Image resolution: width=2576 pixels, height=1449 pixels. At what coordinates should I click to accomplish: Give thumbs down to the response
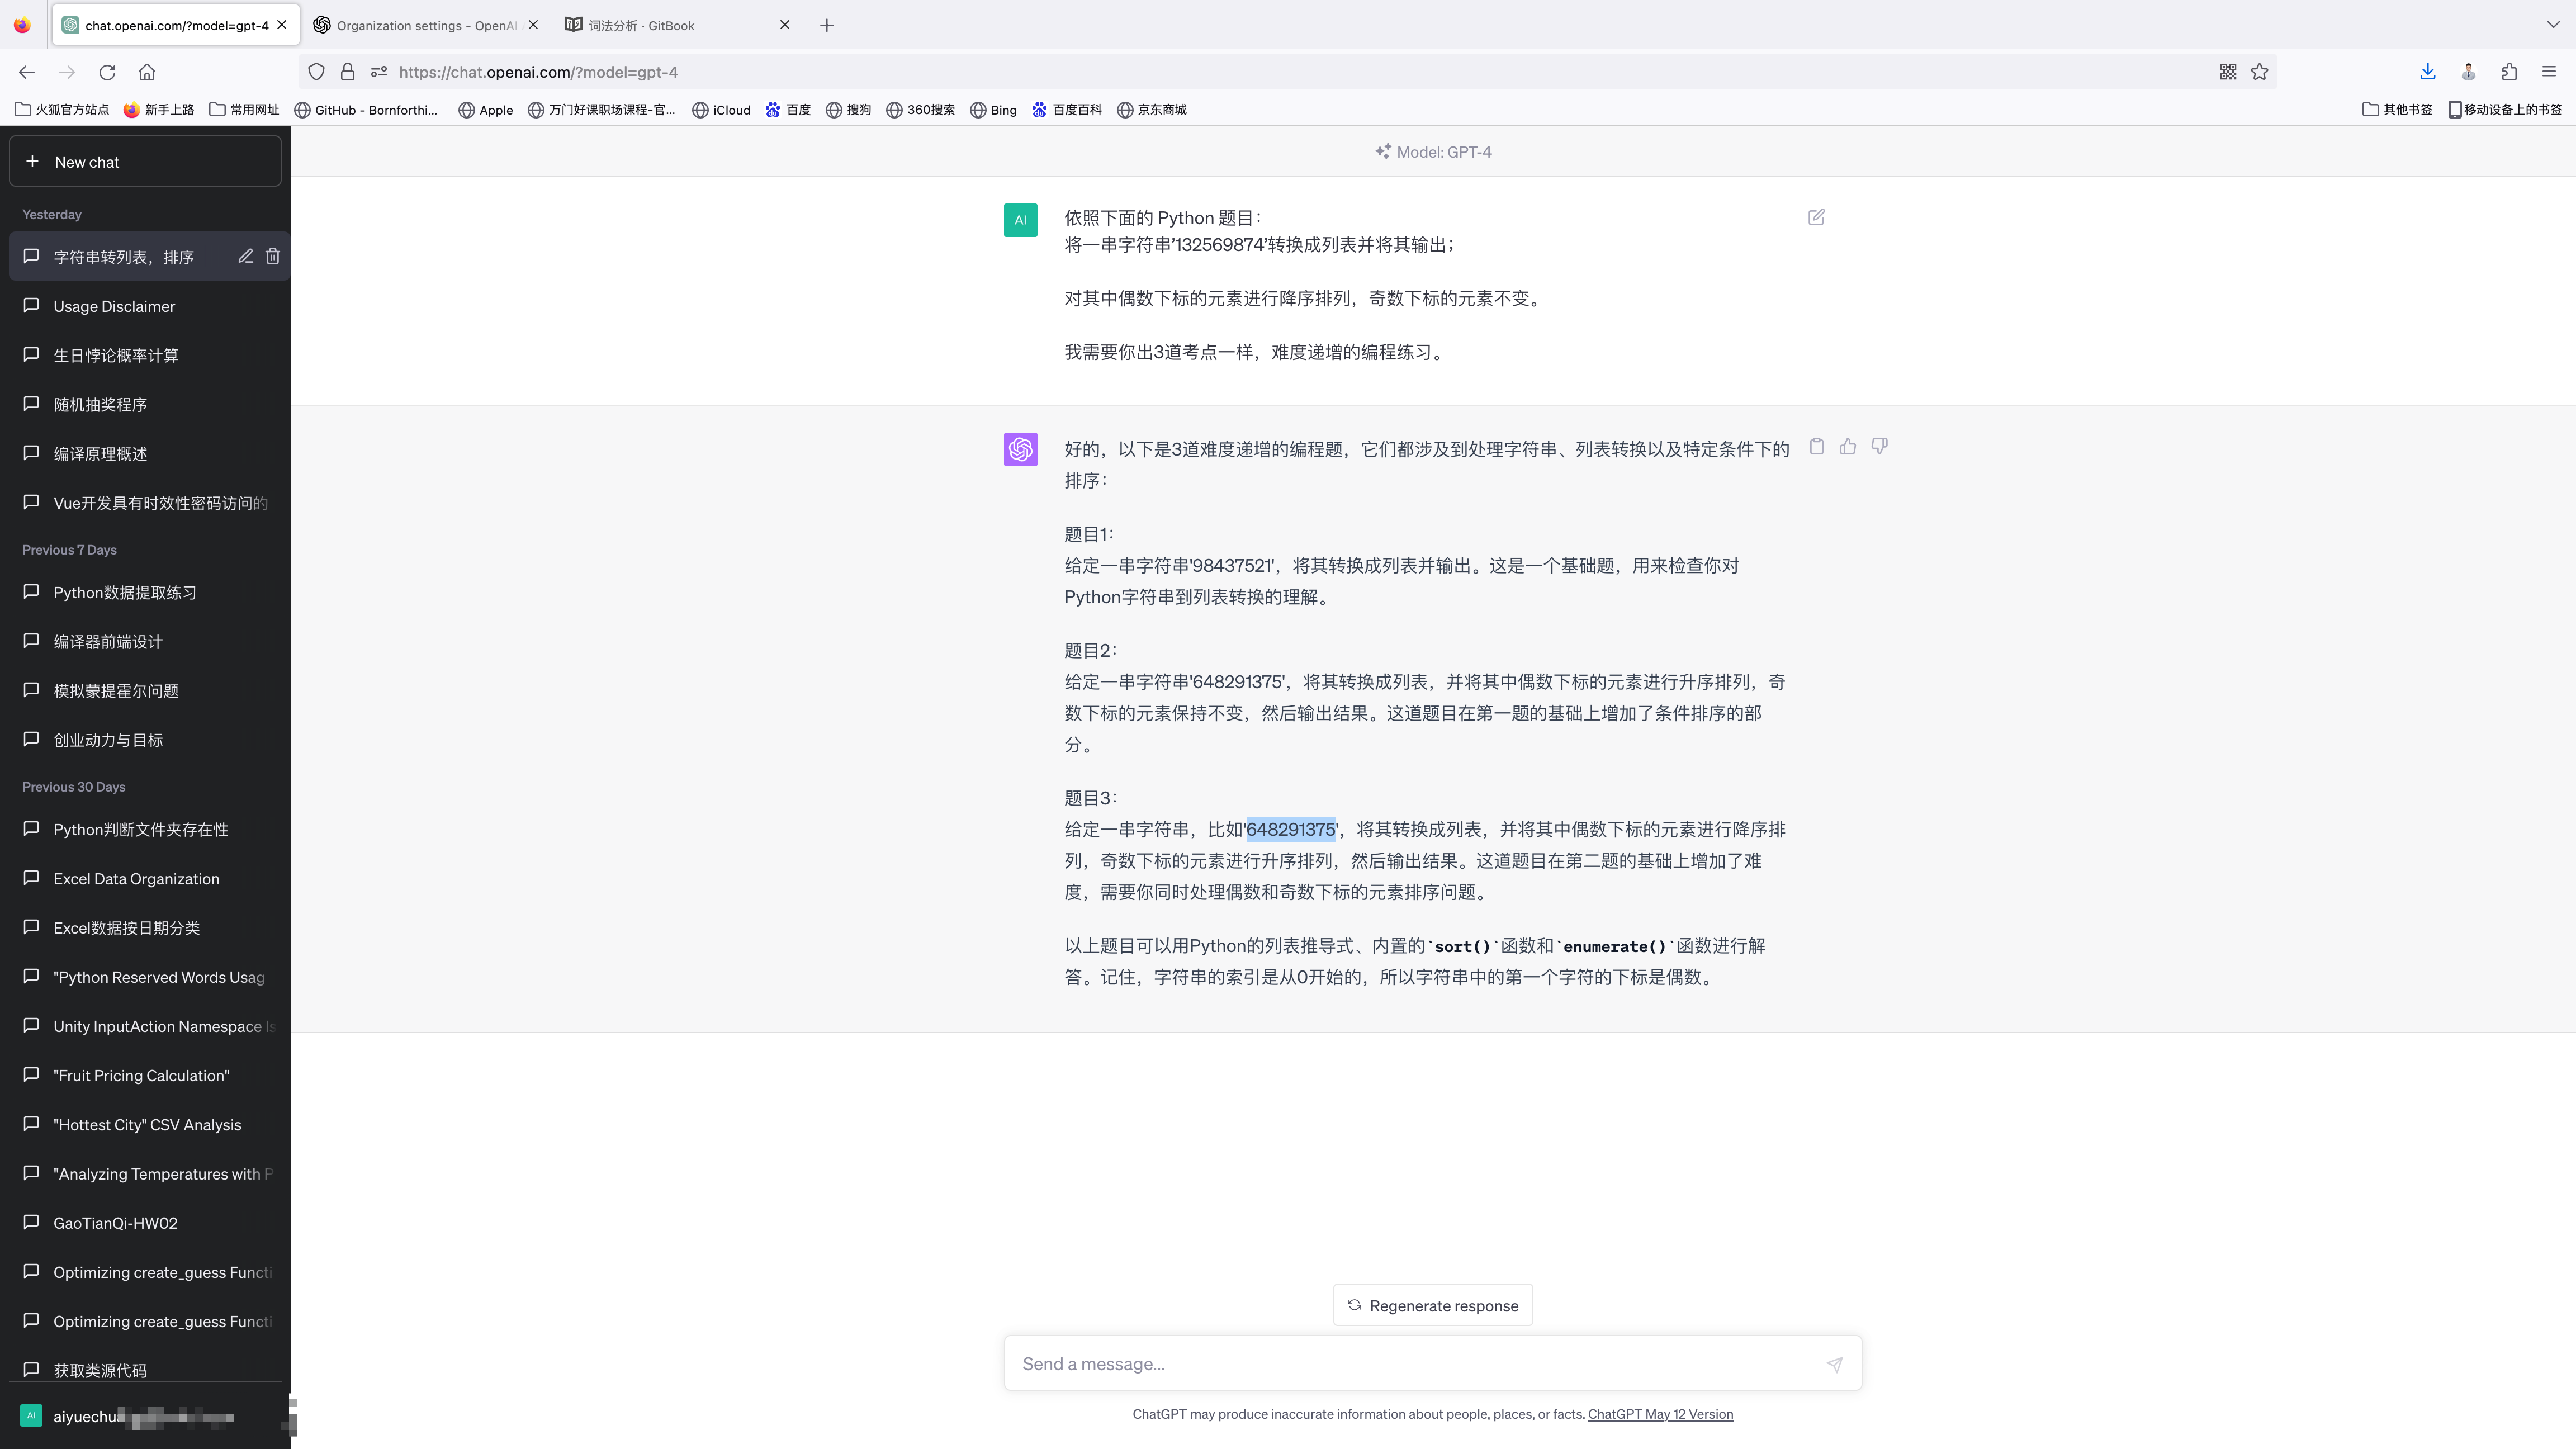click(1879, 446)
